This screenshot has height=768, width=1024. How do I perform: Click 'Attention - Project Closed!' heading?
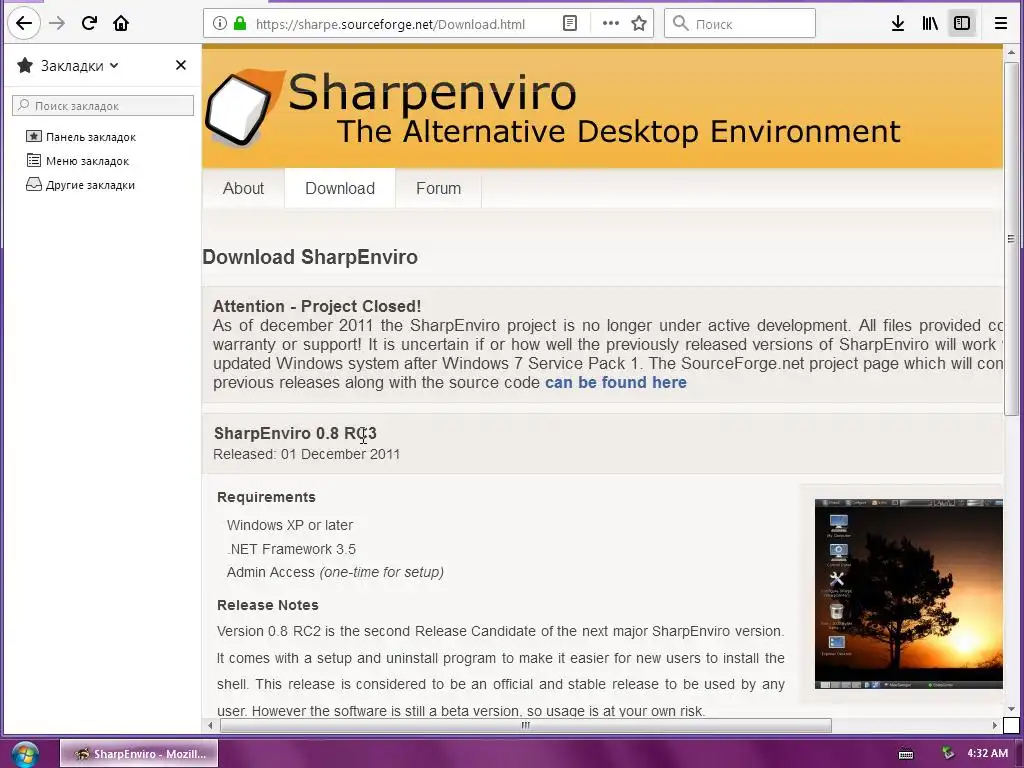[317, 306]
